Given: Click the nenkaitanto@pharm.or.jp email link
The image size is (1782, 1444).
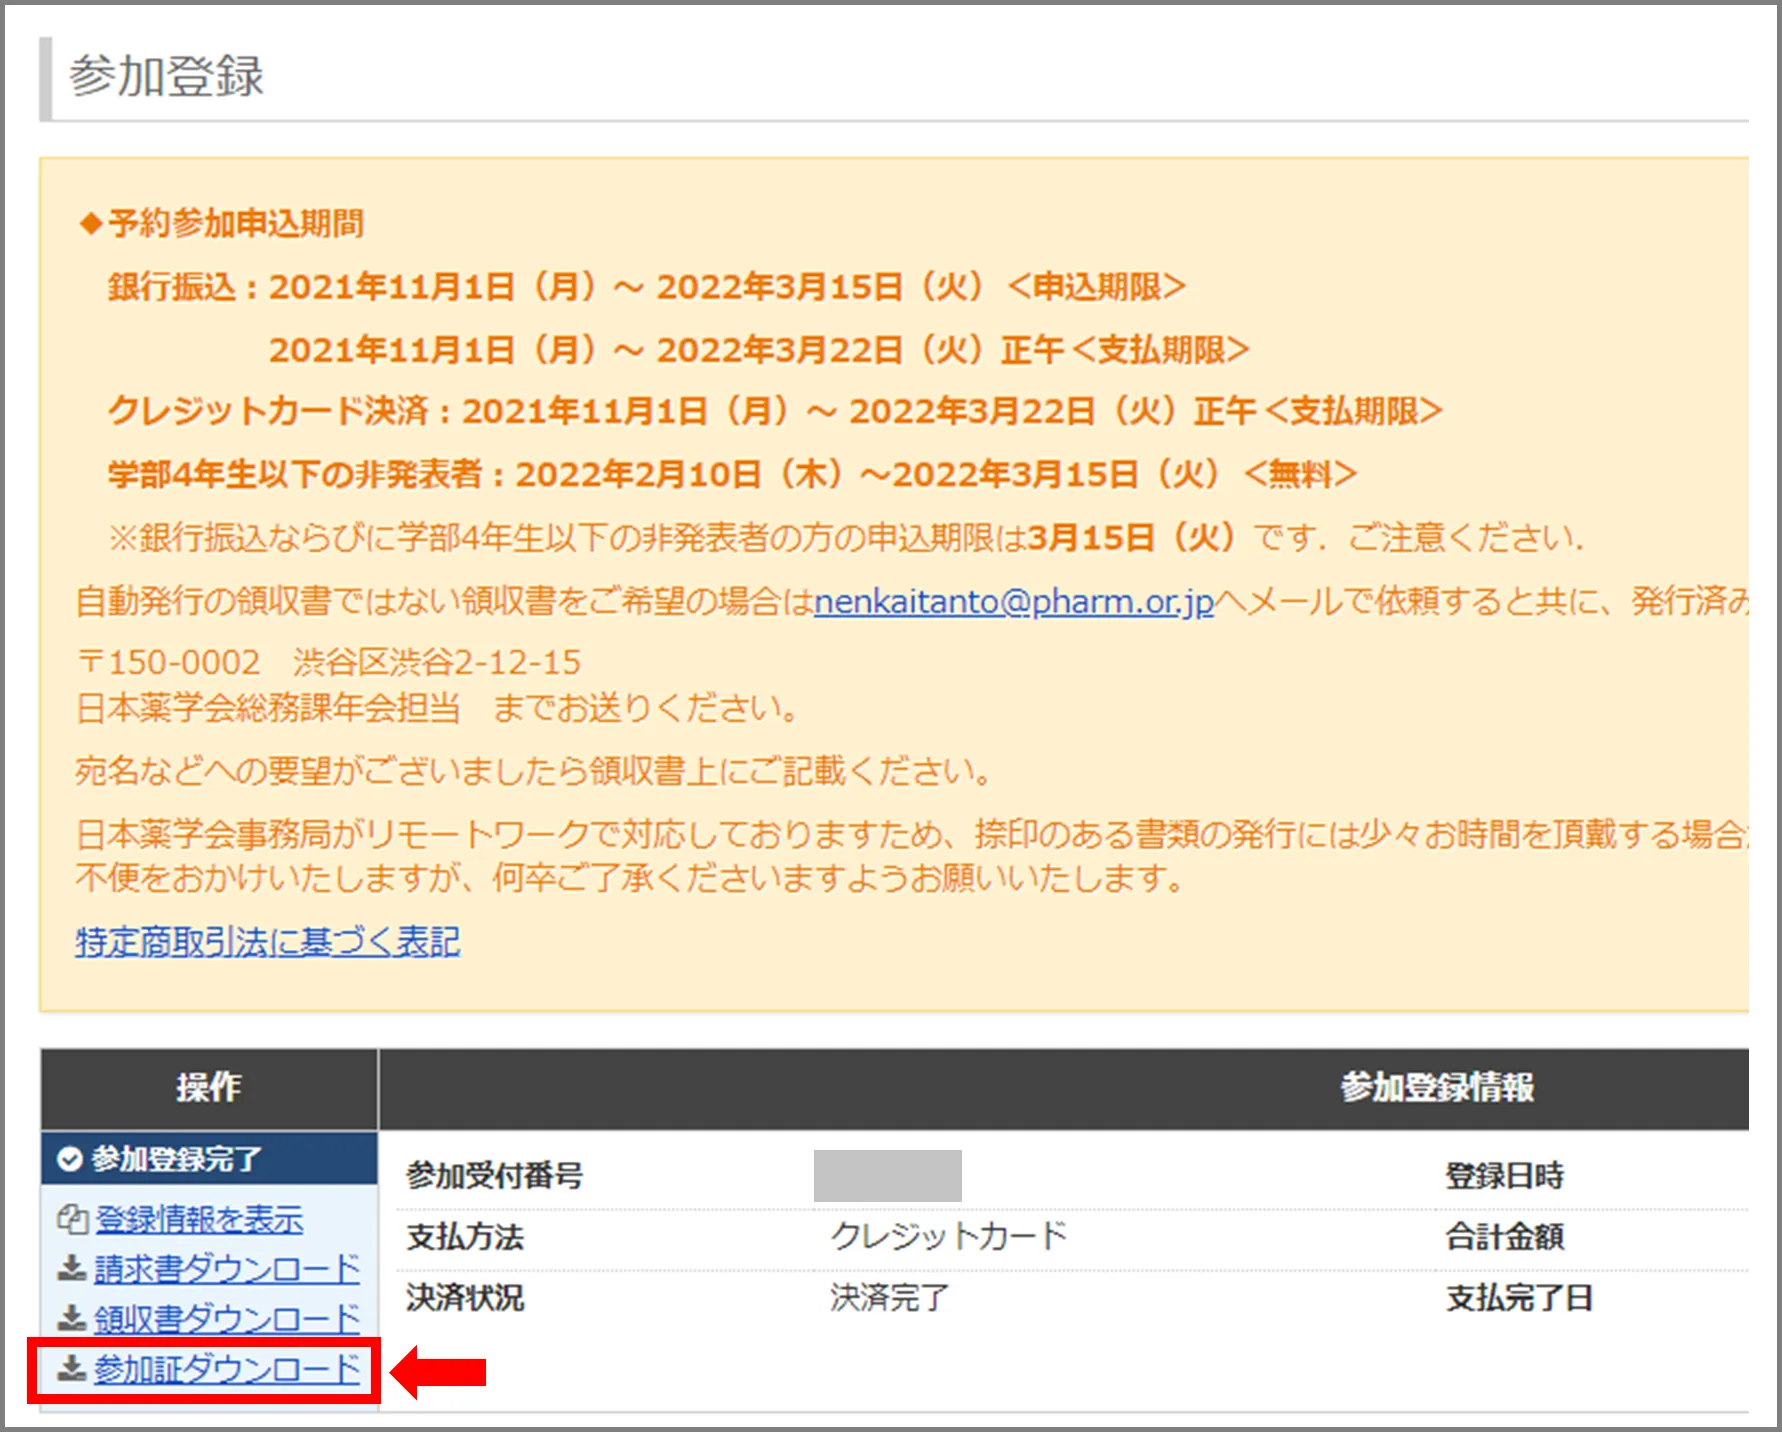Looking at the screenshot, I should 1013,601.
